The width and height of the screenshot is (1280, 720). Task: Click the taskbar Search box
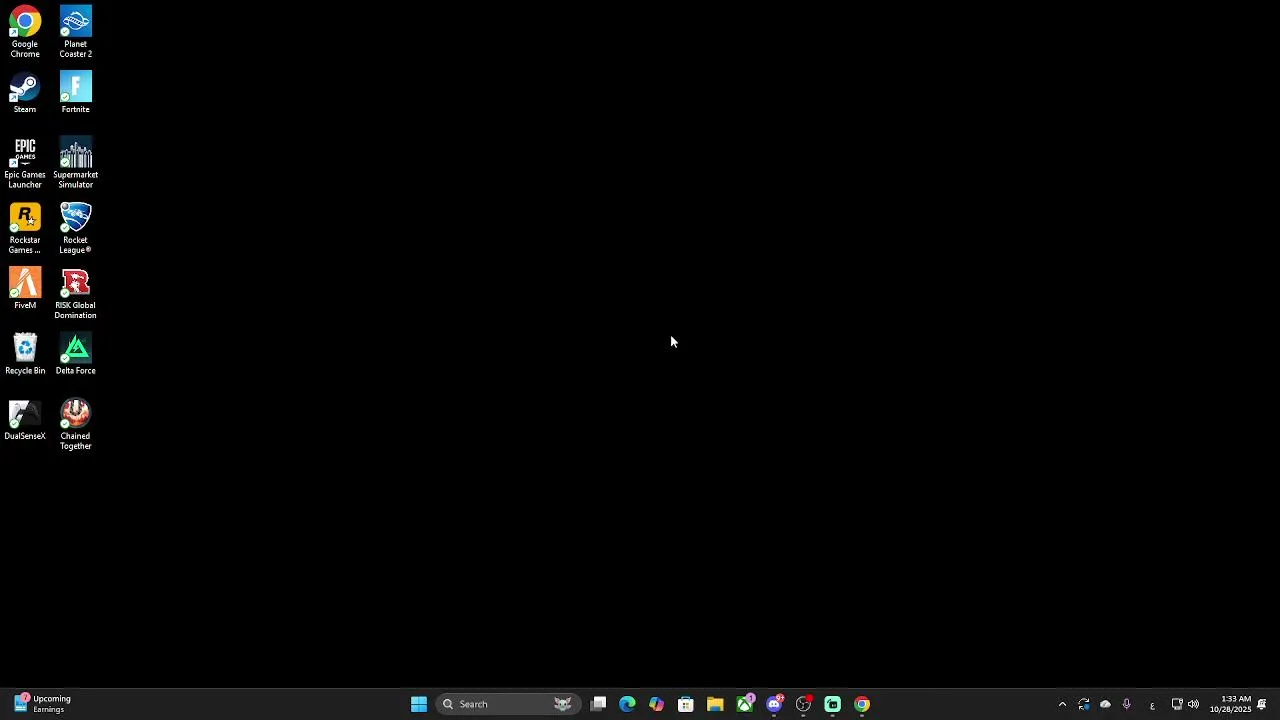tap(508, 704)
